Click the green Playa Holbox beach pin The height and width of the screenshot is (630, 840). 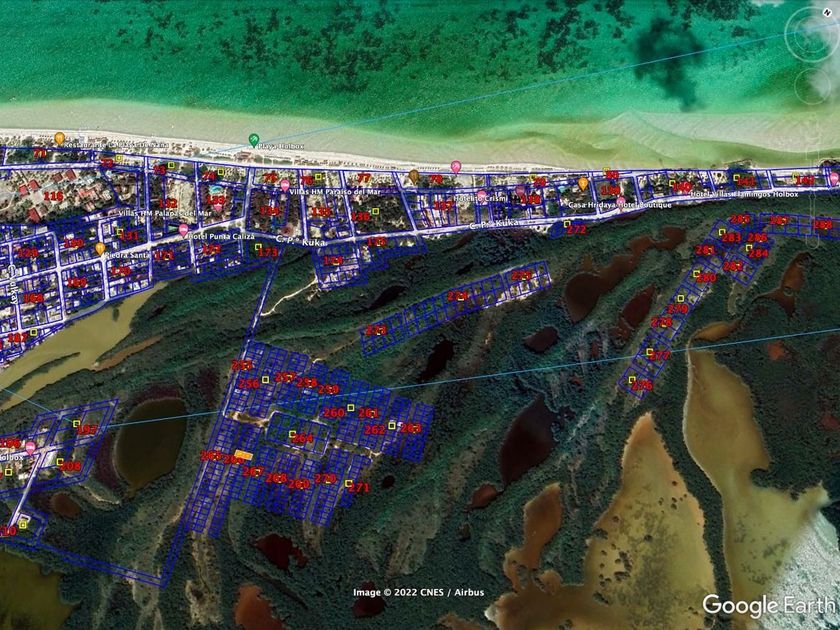[x=254, y=140]
